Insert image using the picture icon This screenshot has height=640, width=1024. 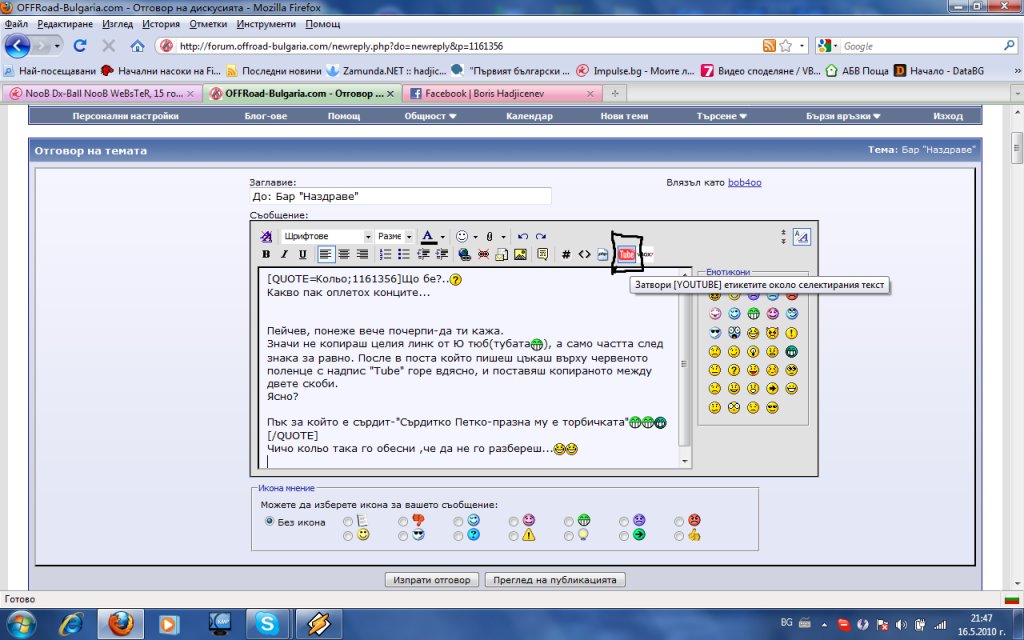520,254
